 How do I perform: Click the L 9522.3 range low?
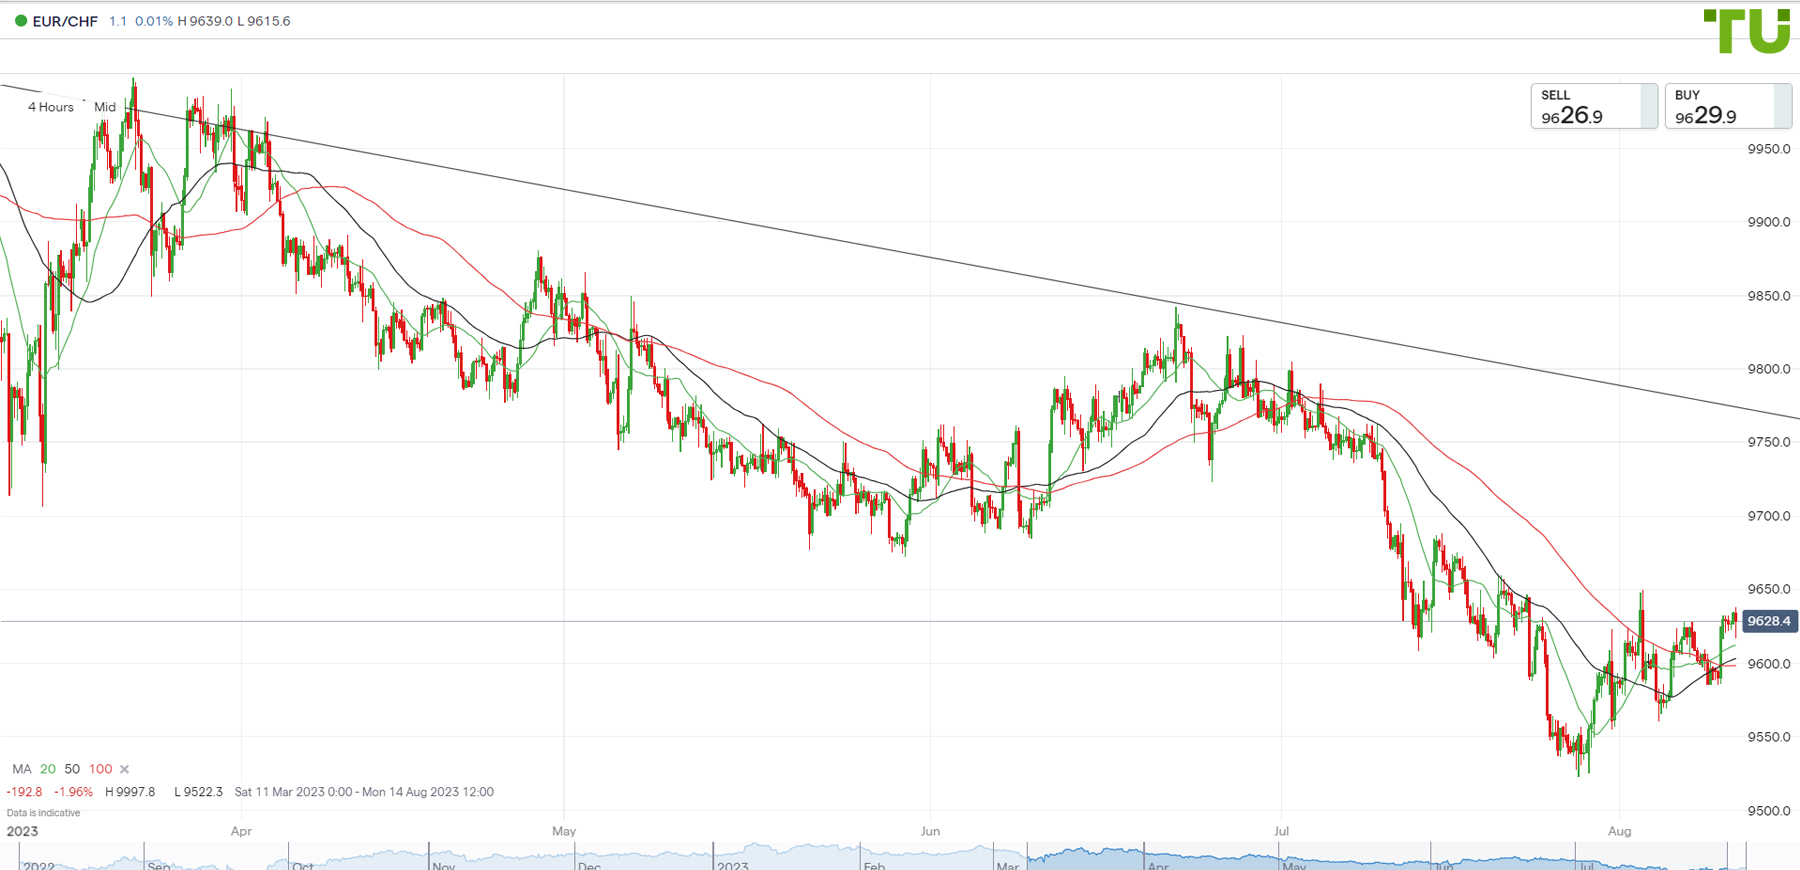pos(198,792)
